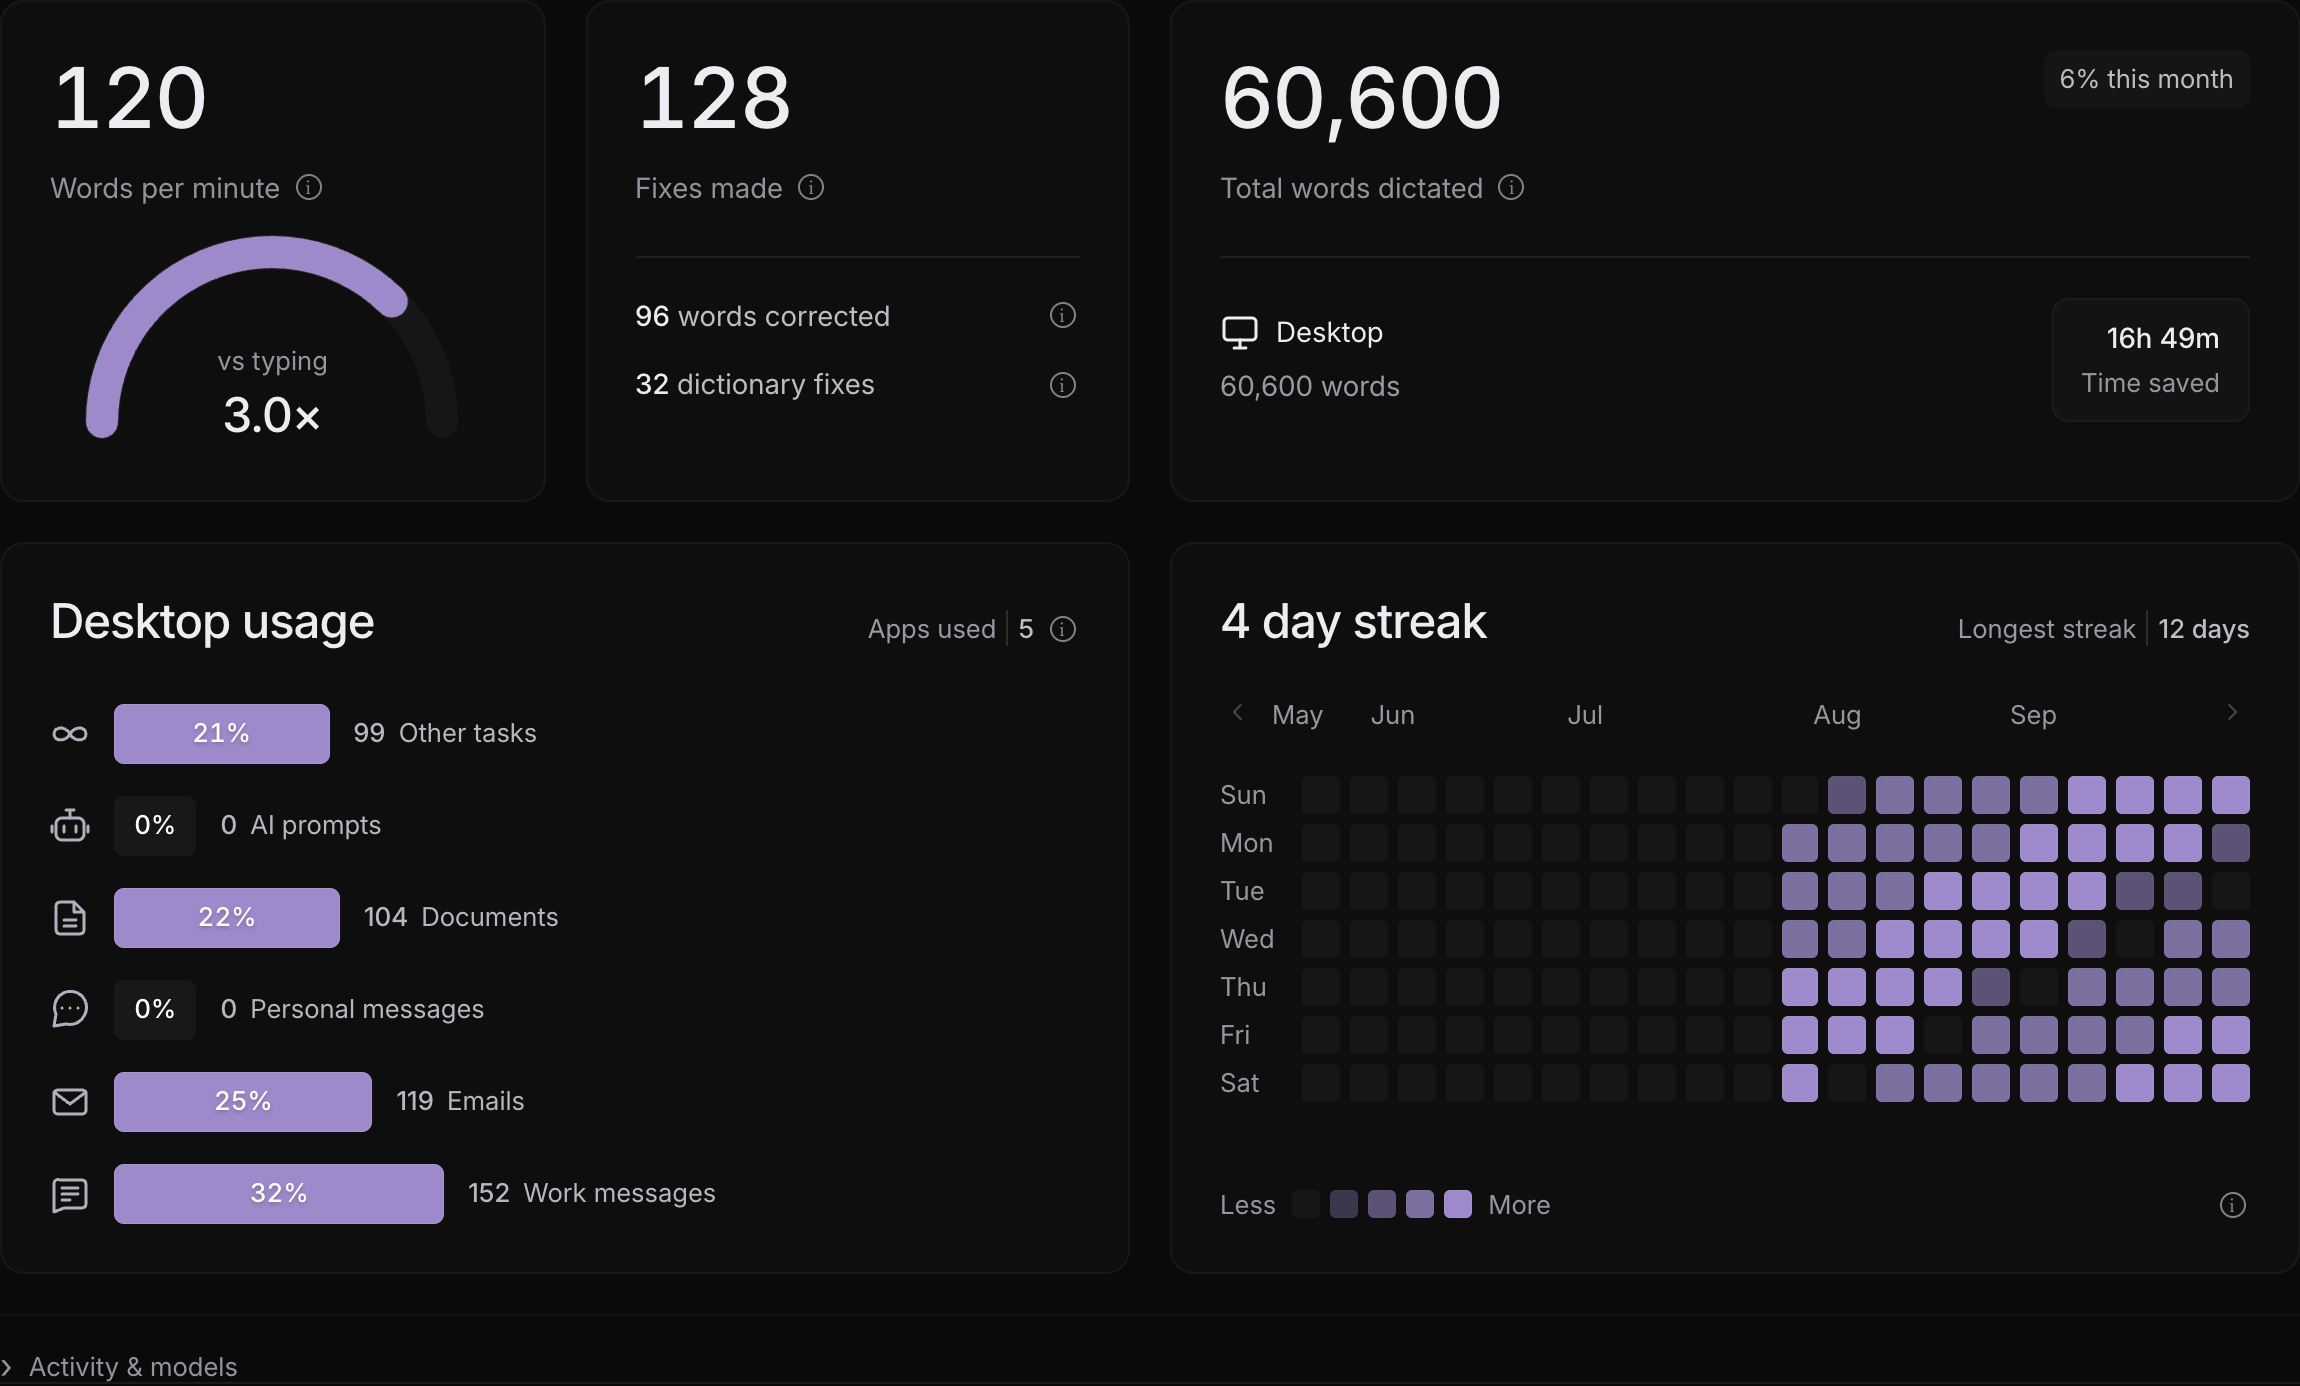Expand the Activity & models section

(120, 1366)
